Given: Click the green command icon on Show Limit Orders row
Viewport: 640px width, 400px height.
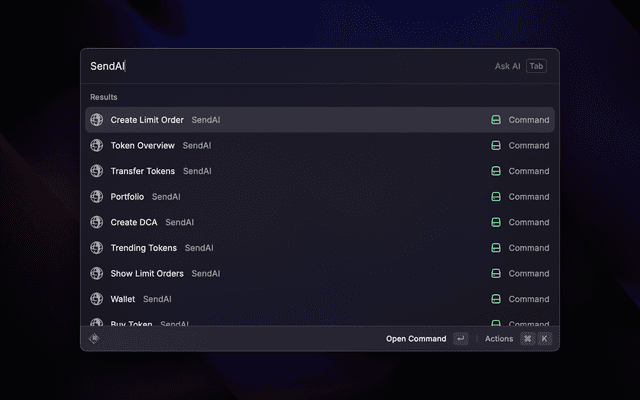Looking at the screenshot, I should 495,273.
